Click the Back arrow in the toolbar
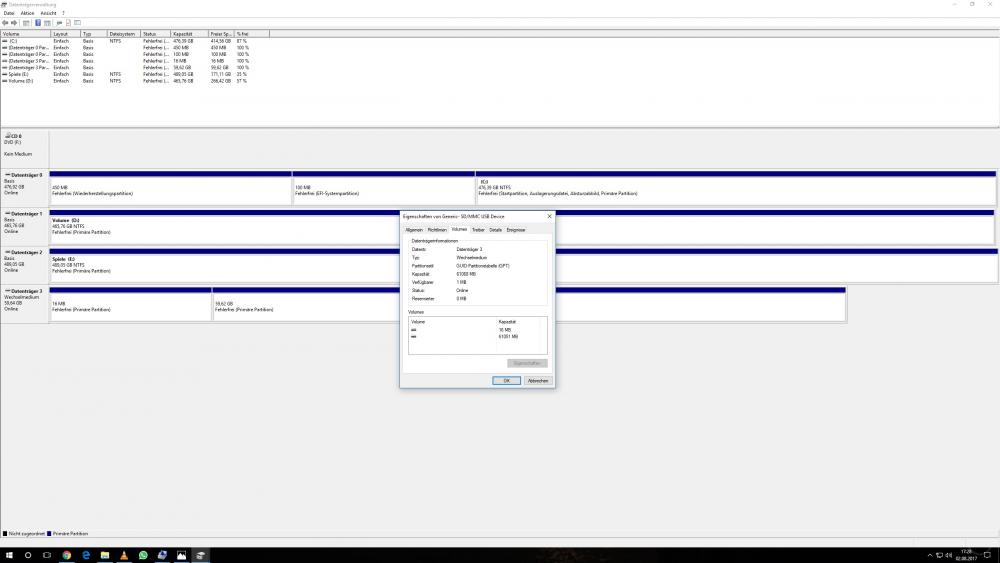This screenshot has height=563, width=1000. pyautogui.click(x=5, y=22)
